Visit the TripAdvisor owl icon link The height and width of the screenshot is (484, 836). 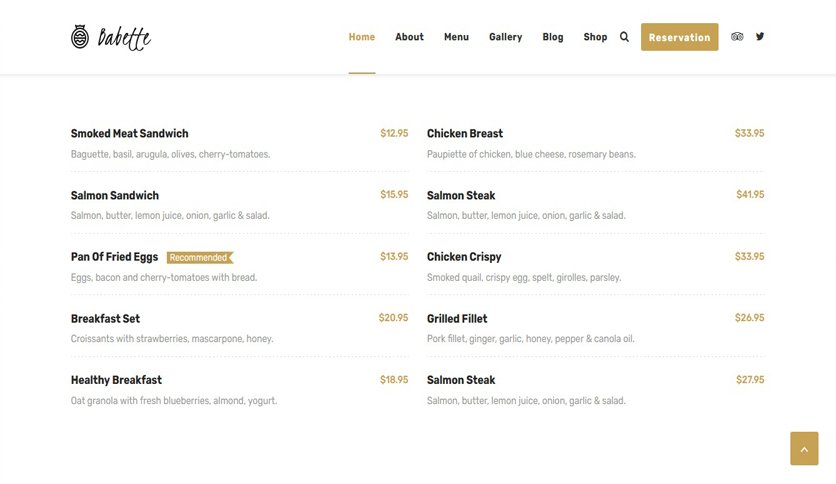737,37
